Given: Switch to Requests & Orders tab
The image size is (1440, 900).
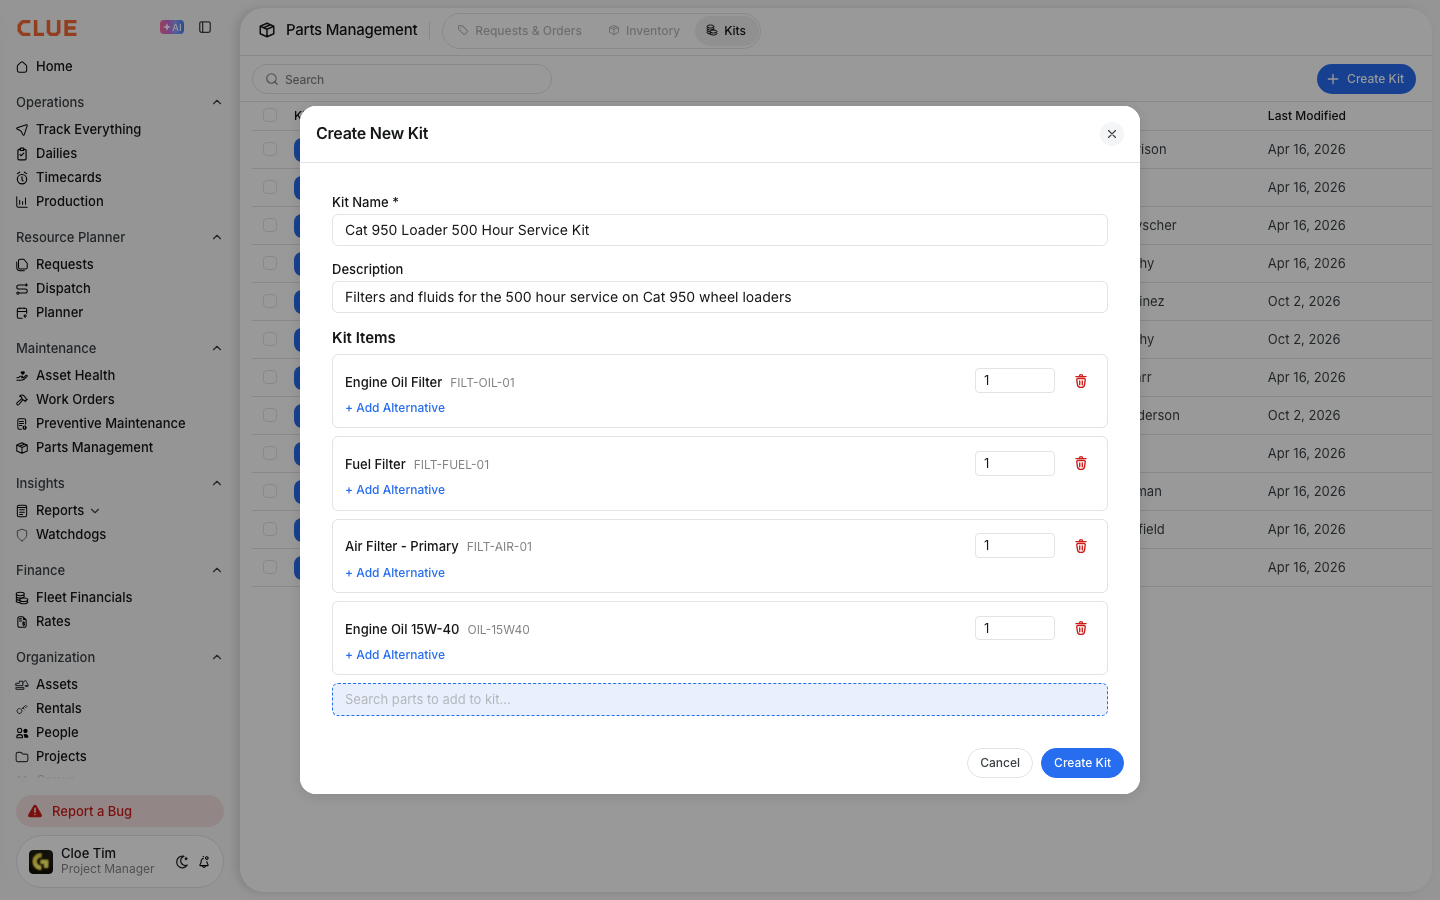Looking at the screenshot, I should [519, 31].
